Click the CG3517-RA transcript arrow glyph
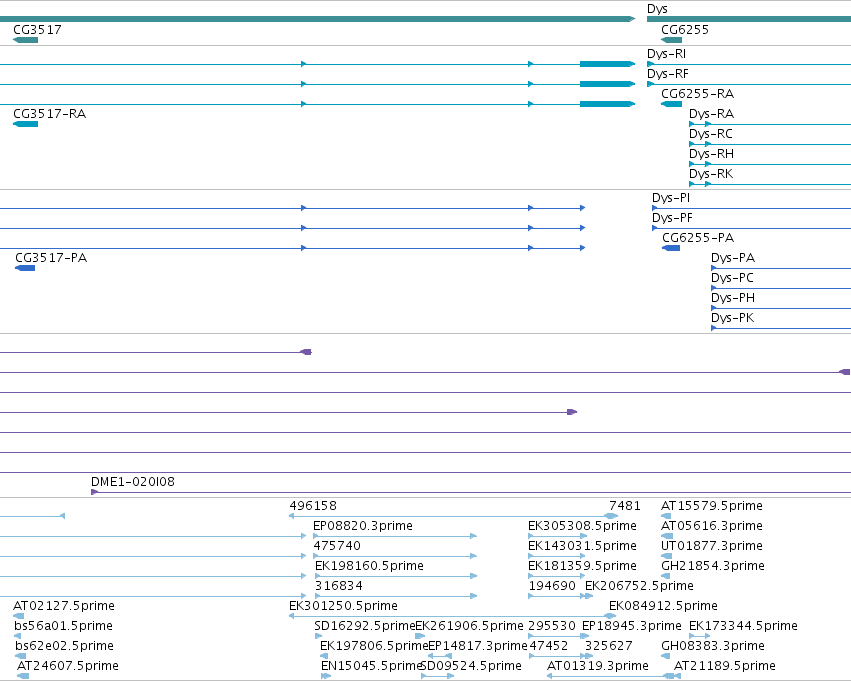Viewport: 851px width, 681px height. tap(26, 124)
